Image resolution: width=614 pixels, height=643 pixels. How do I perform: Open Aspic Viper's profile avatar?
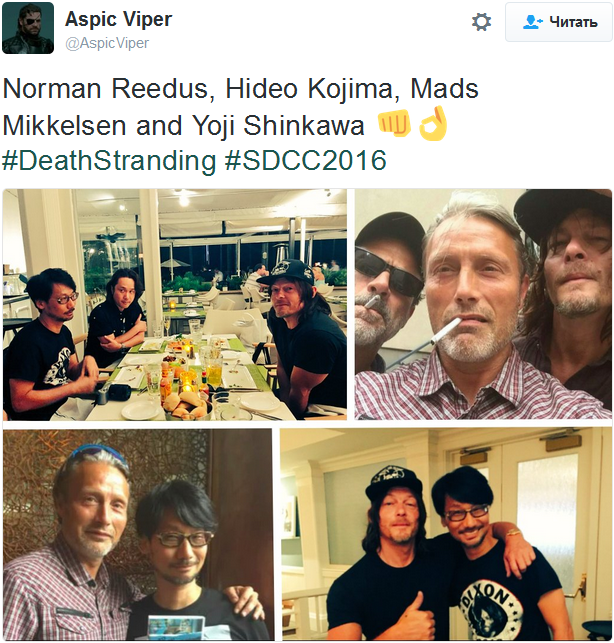point(28,28)
